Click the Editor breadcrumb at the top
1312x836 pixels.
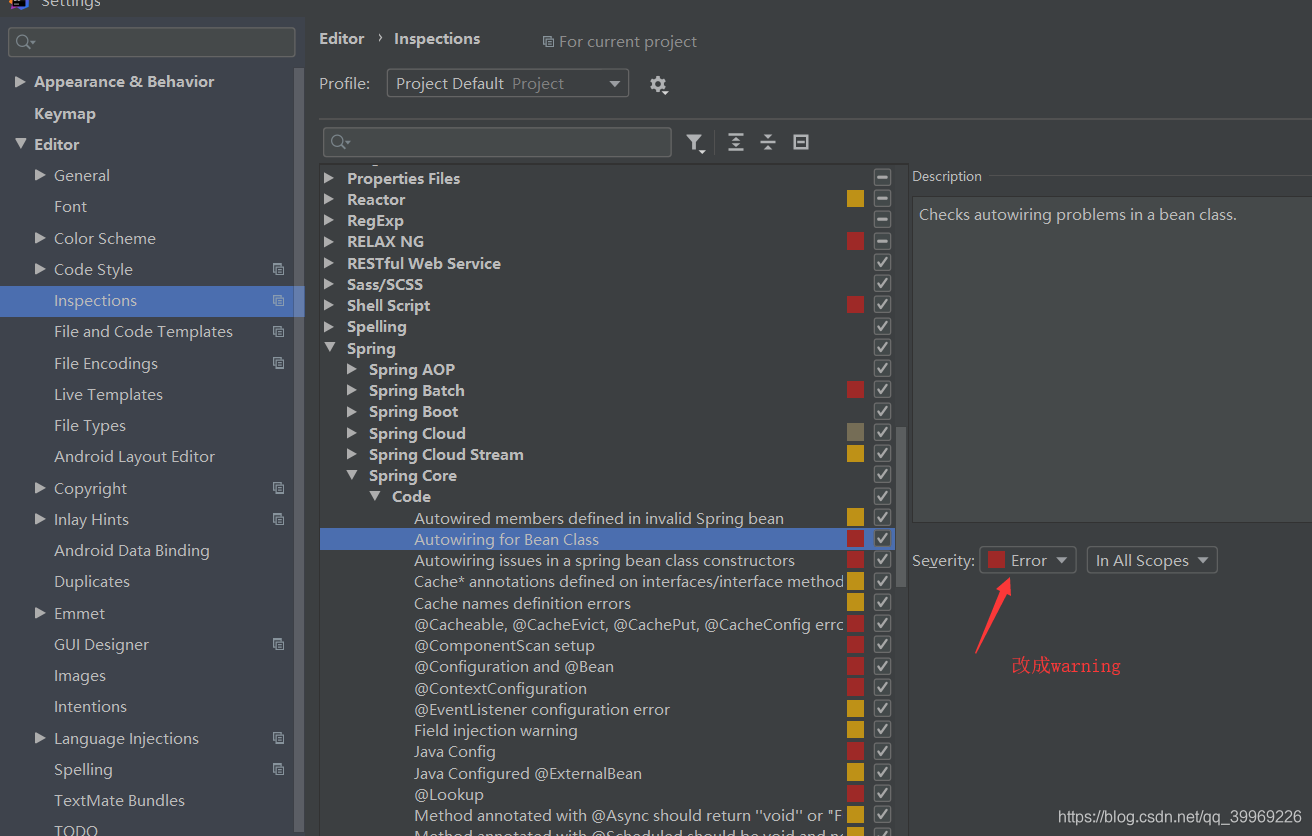pos(341,38)
